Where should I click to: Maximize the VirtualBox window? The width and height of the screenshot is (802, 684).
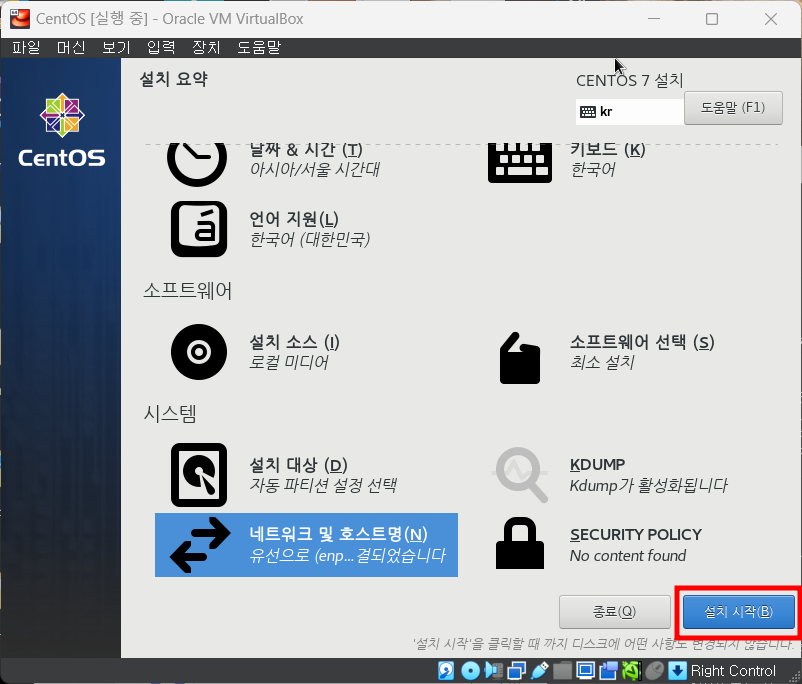point(712,19)
